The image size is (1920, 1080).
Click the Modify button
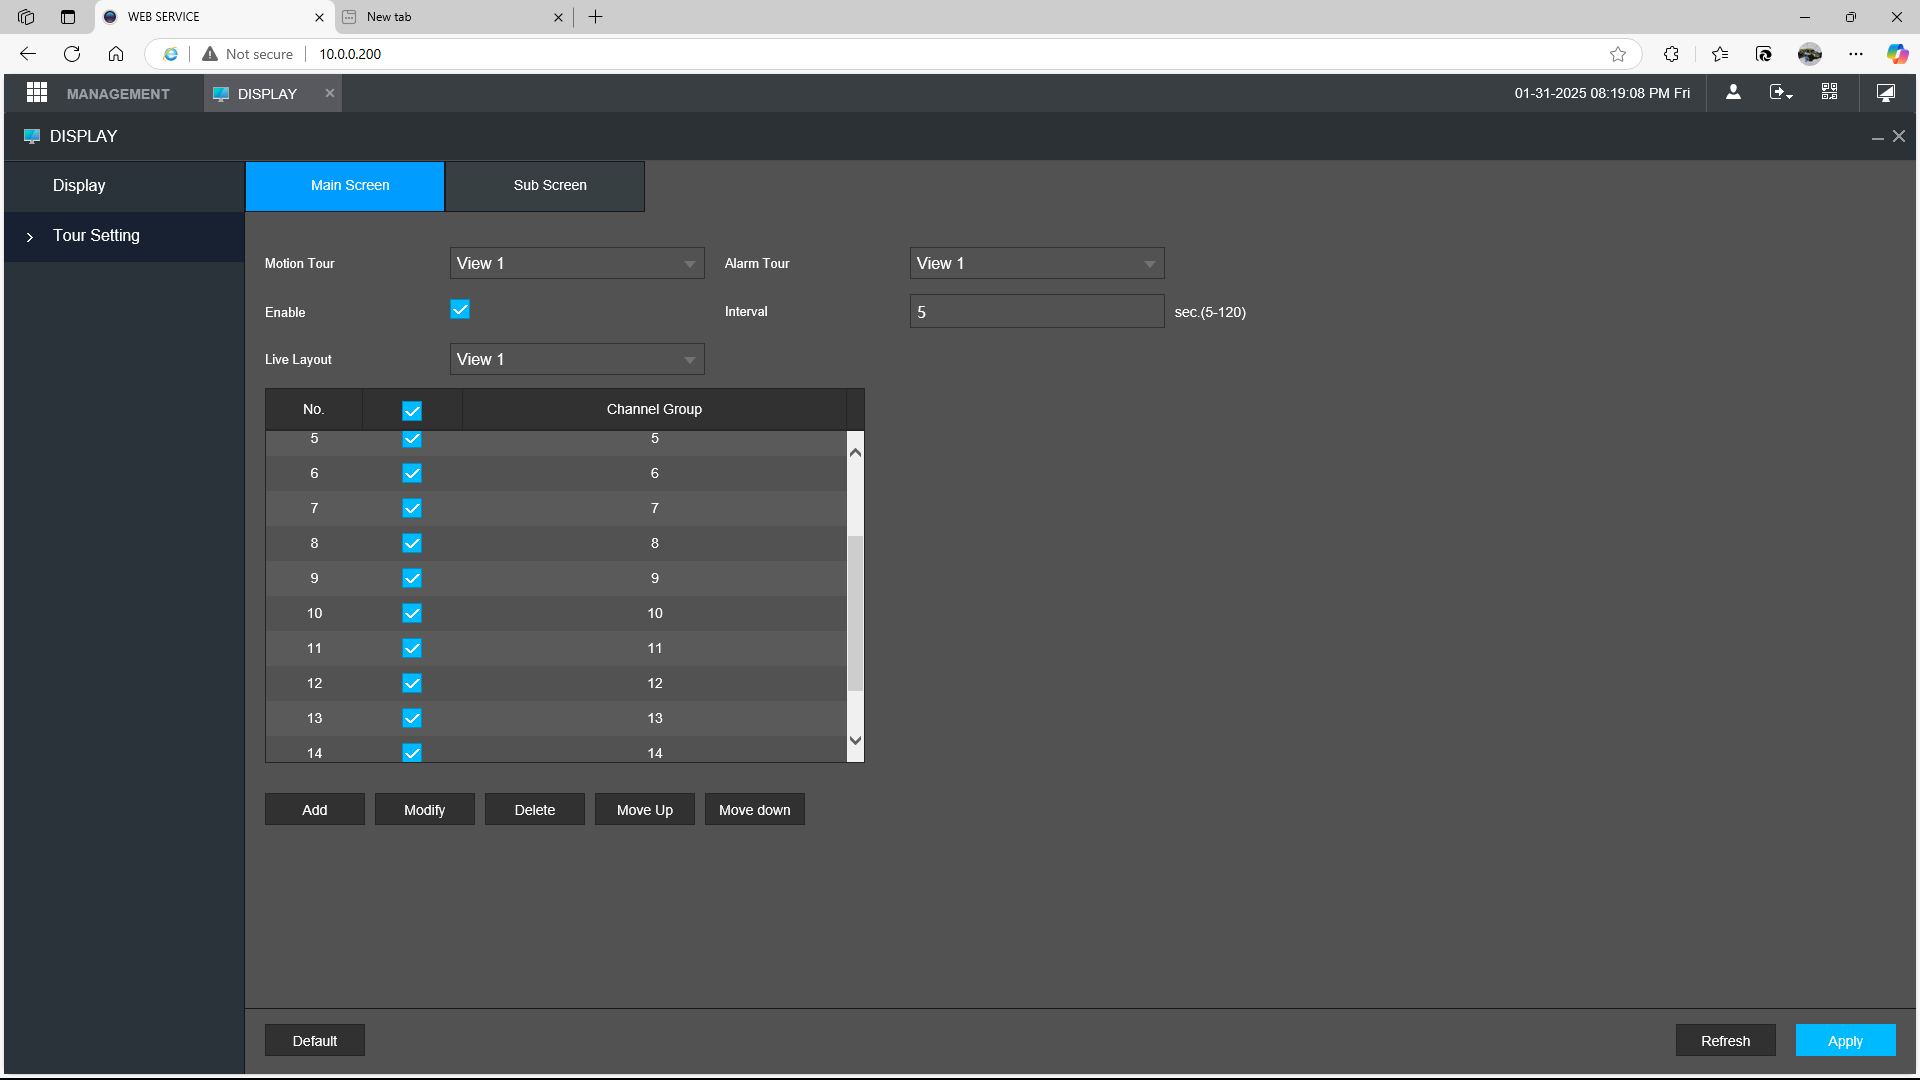(x=425, y=809)
